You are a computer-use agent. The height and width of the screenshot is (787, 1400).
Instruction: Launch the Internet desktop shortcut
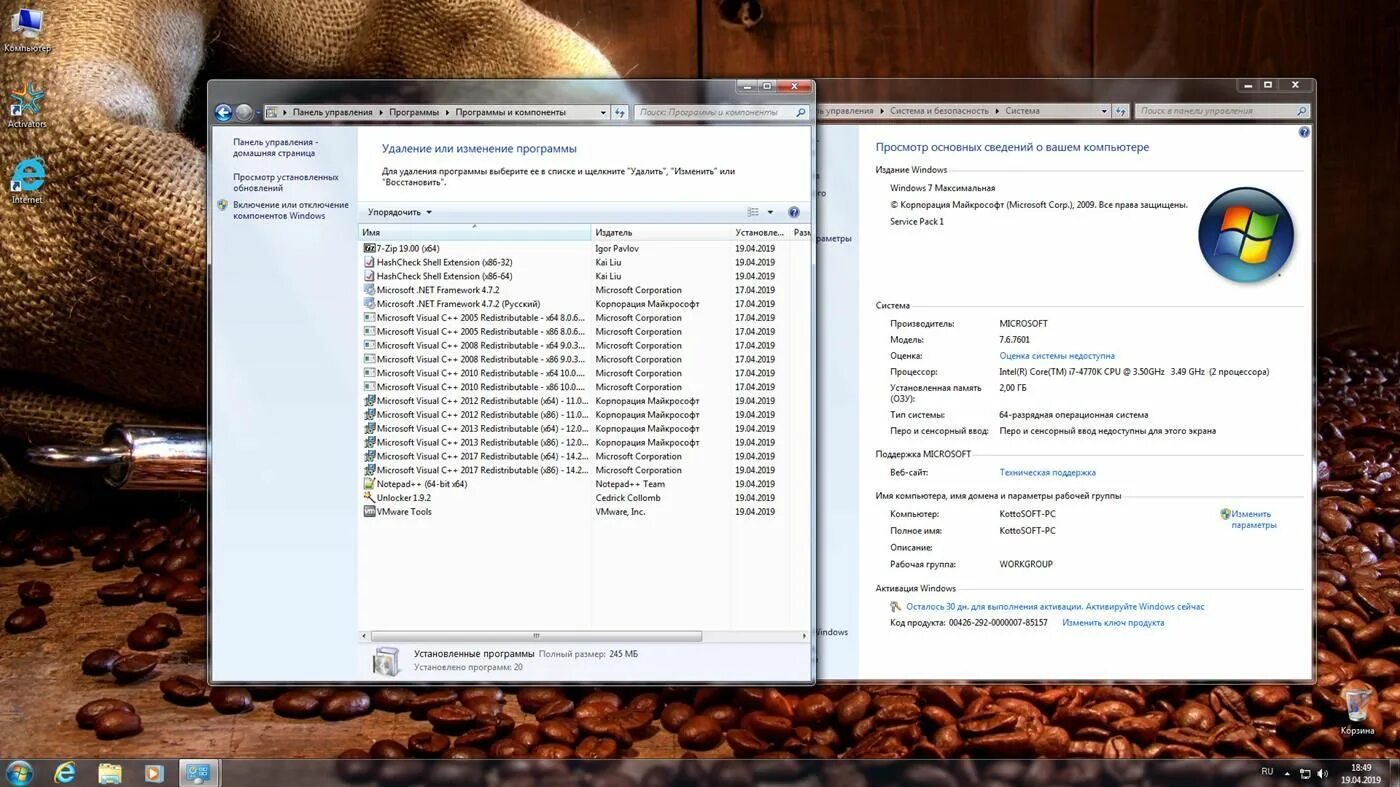tap(27, 180)
